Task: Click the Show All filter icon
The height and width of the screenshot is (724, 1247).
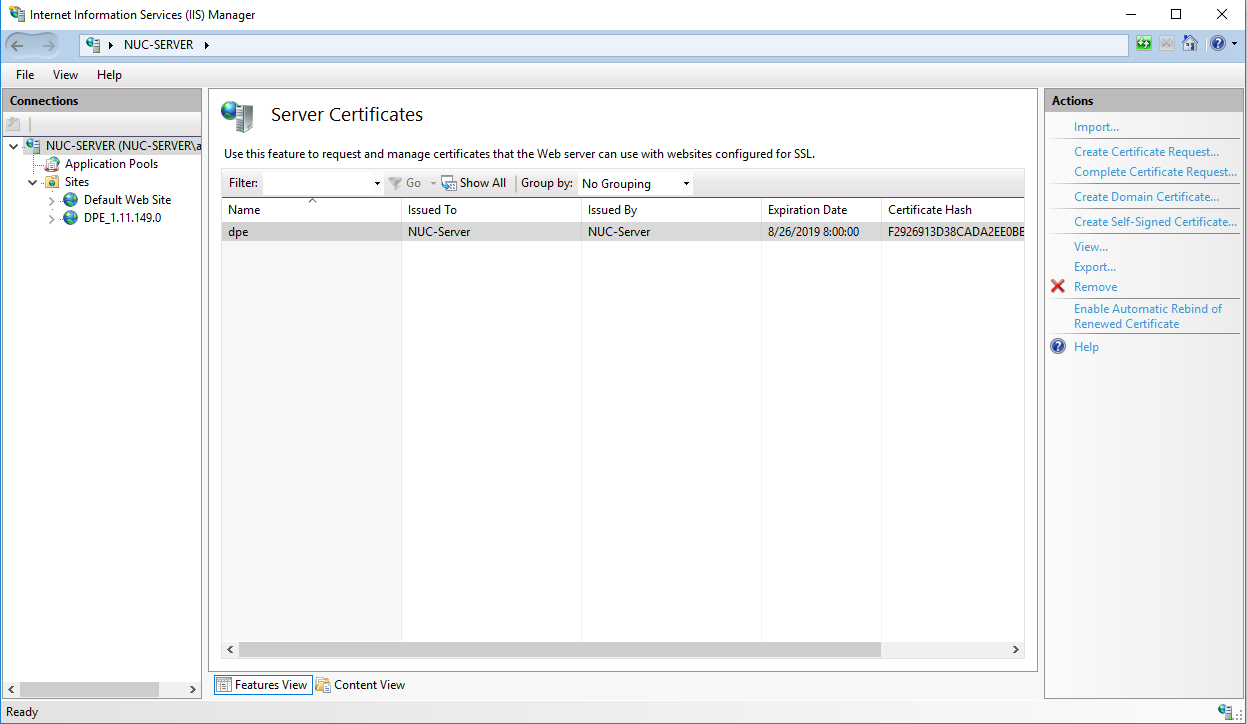Action: click(x=449, y=184)
